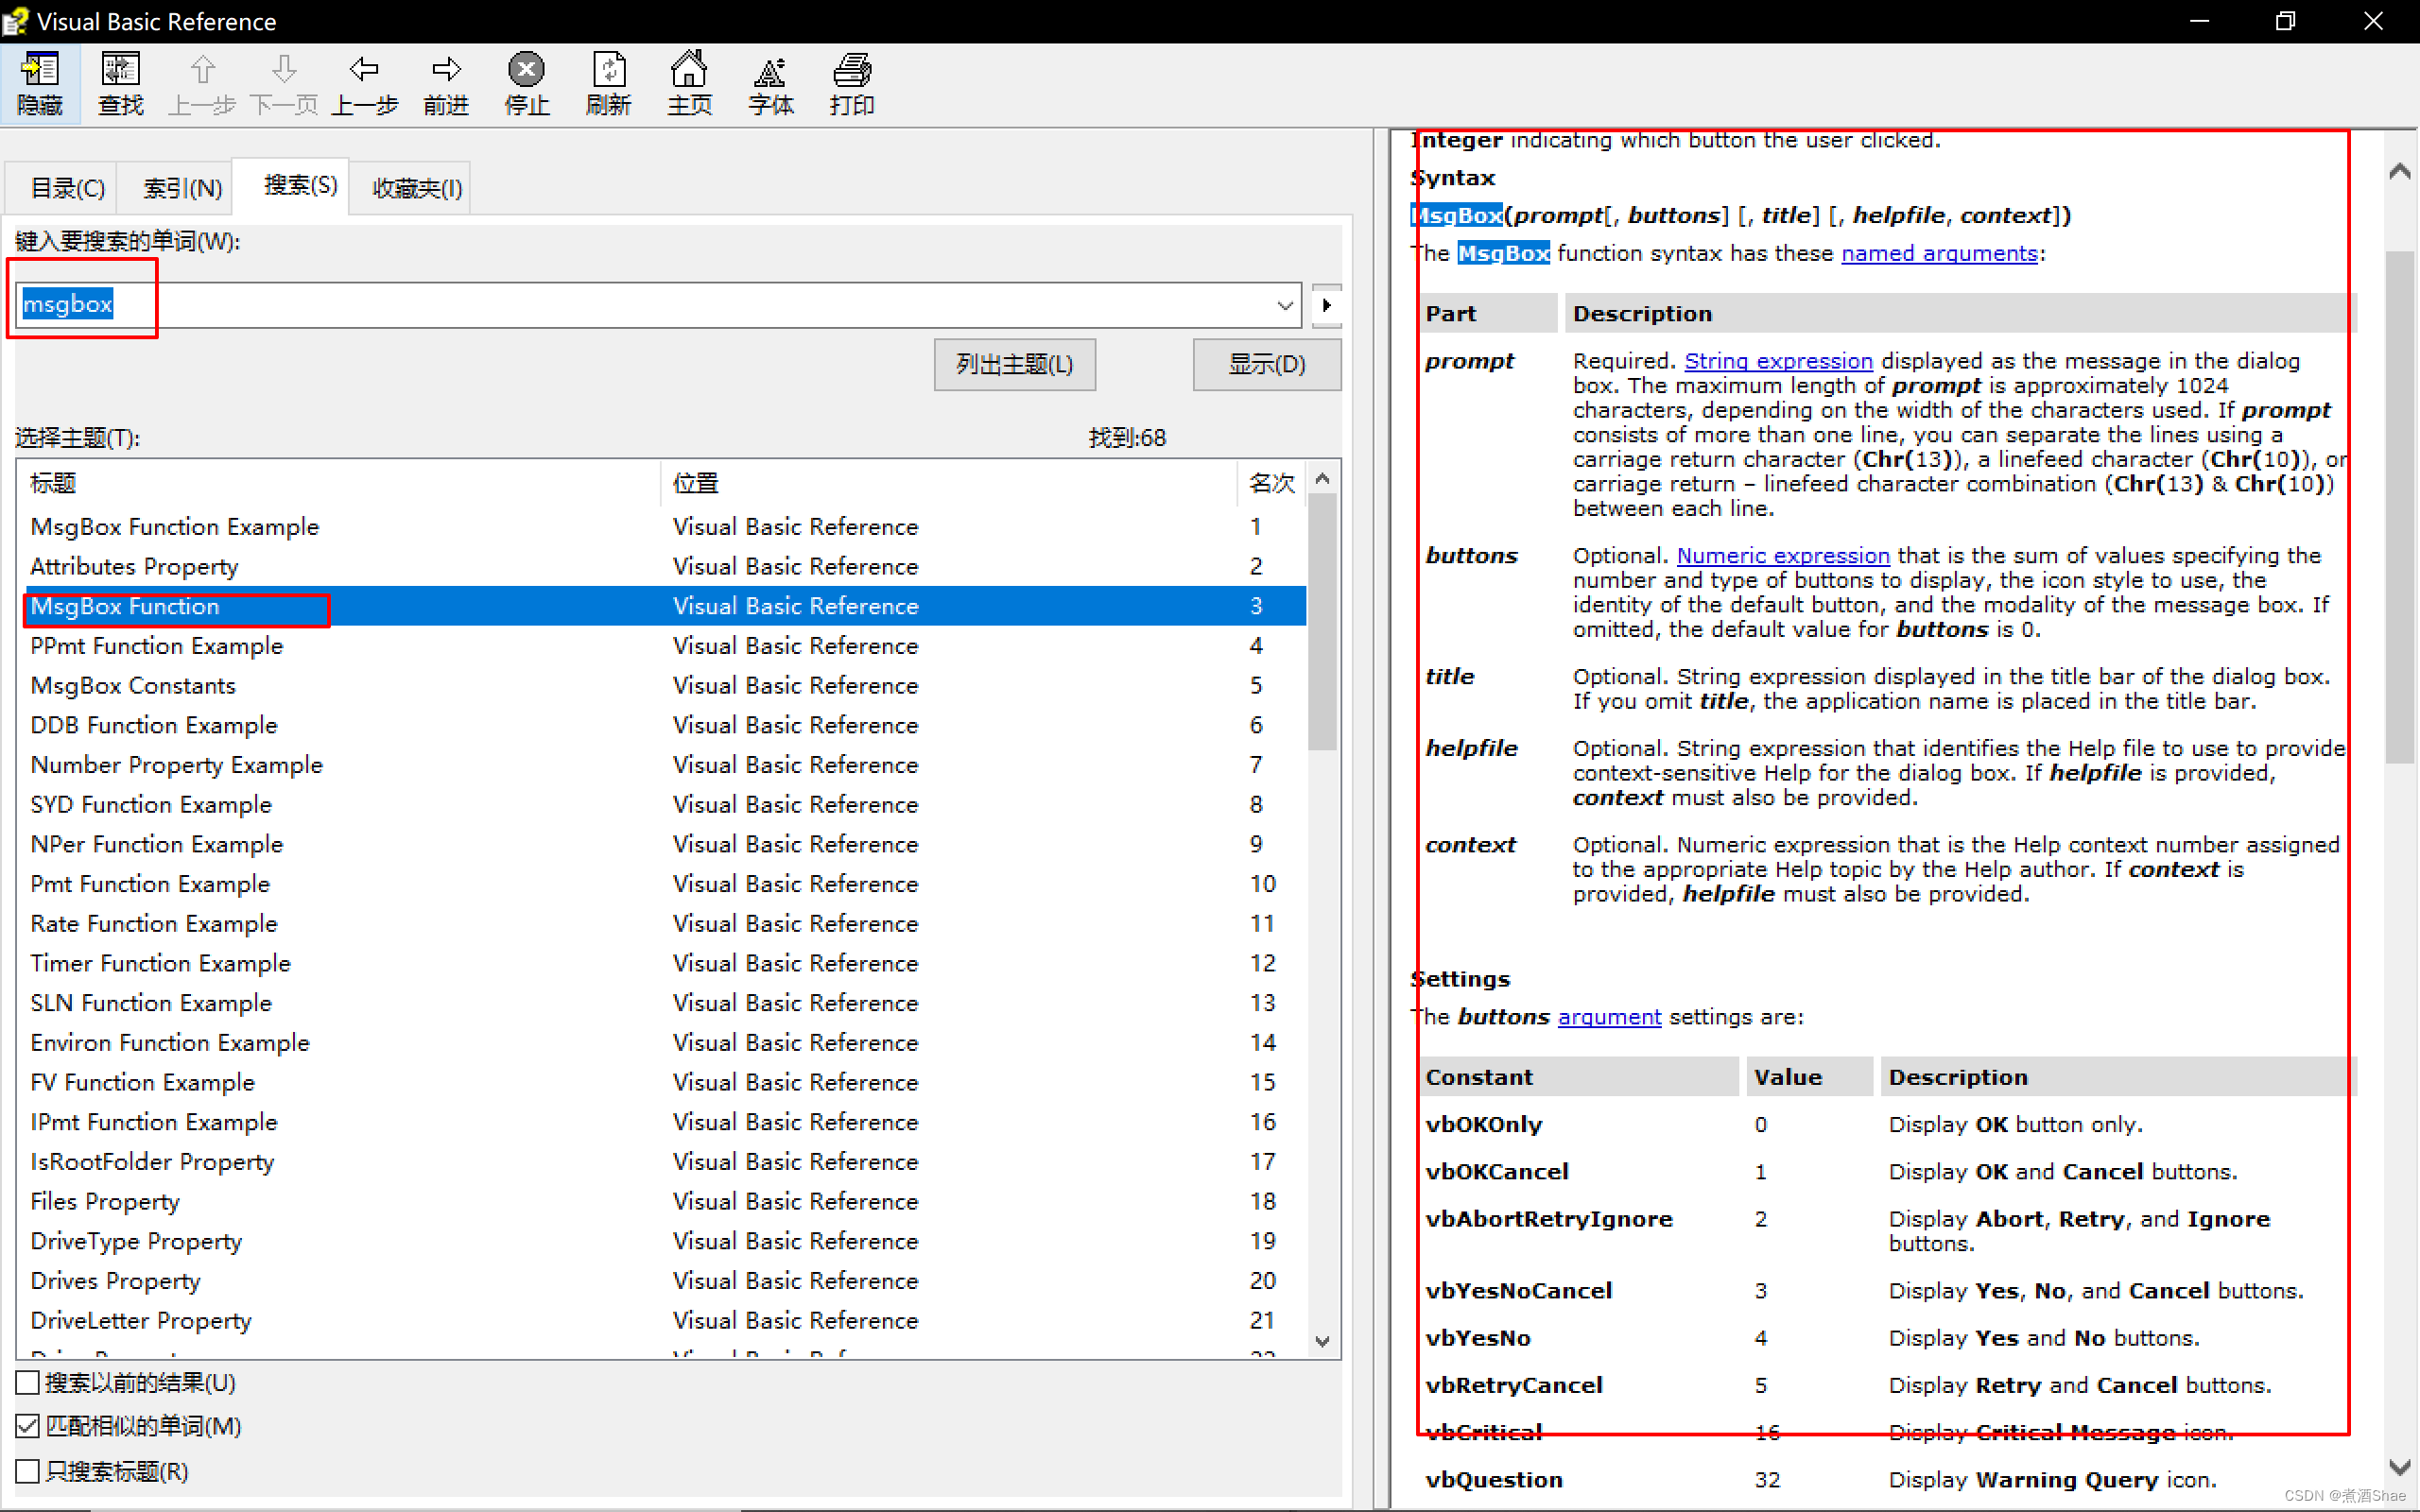The height and width of the screenshot is (1512, 2420).
Task: Go forward with the 前进 icon
Action: (x=446, y=84)
